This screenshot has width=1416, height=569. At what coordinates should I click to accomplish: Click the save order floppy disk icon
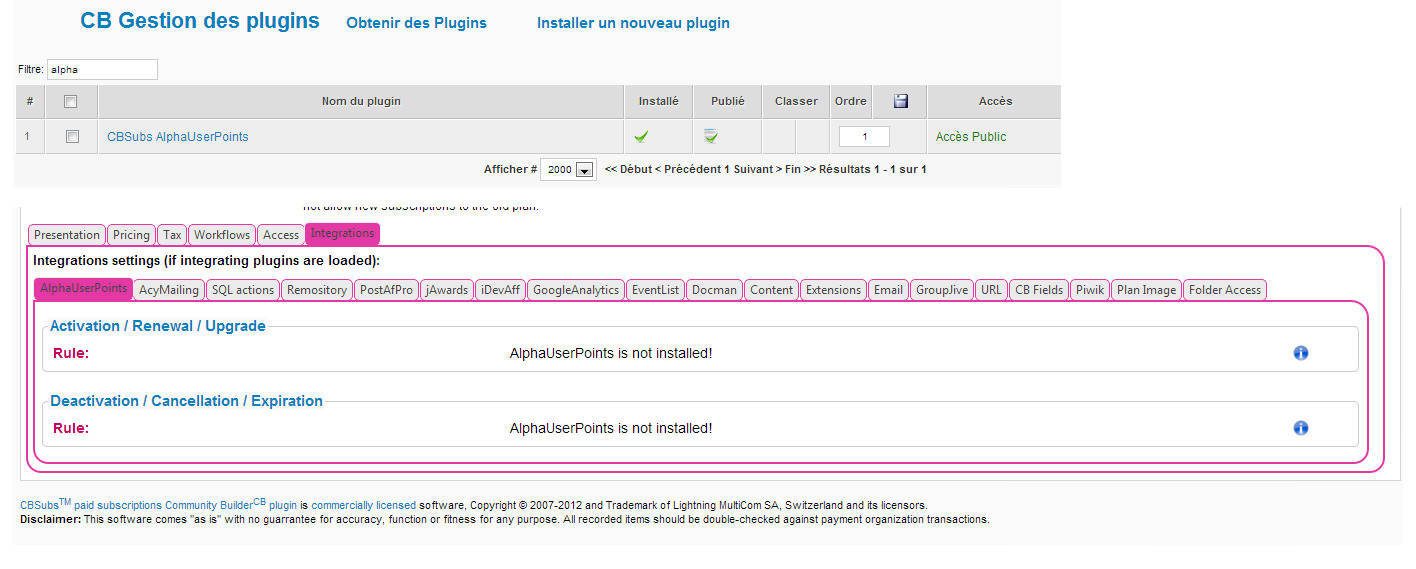click(900, 101)
